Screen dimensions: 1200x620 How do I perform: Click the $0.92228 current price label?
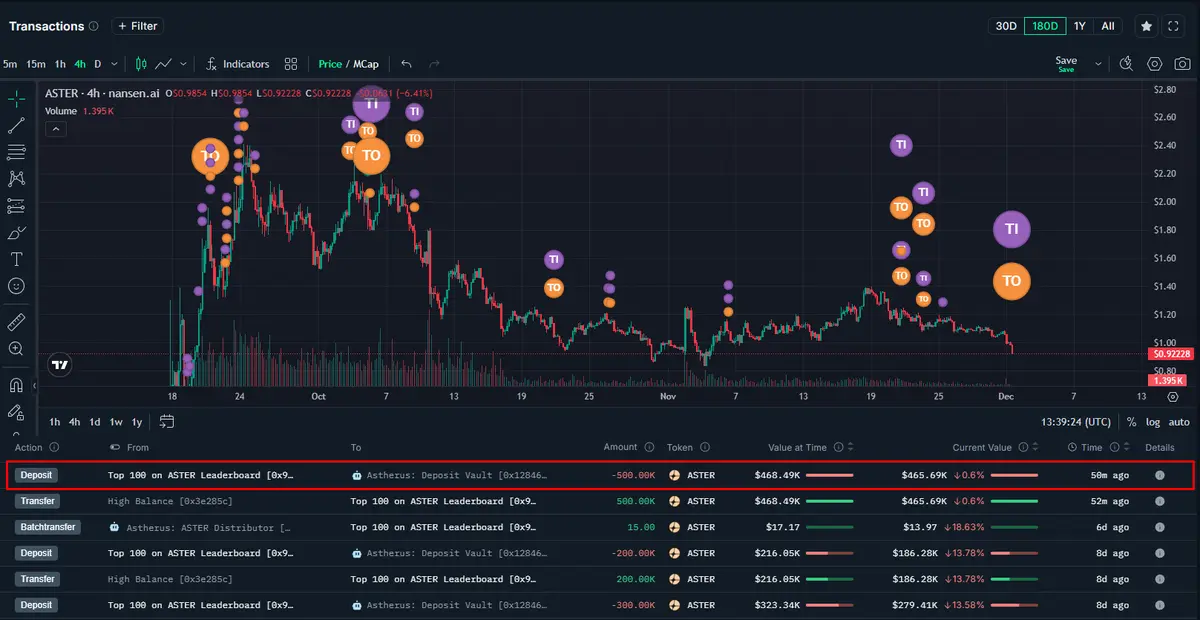click(x=1172, y=354)
